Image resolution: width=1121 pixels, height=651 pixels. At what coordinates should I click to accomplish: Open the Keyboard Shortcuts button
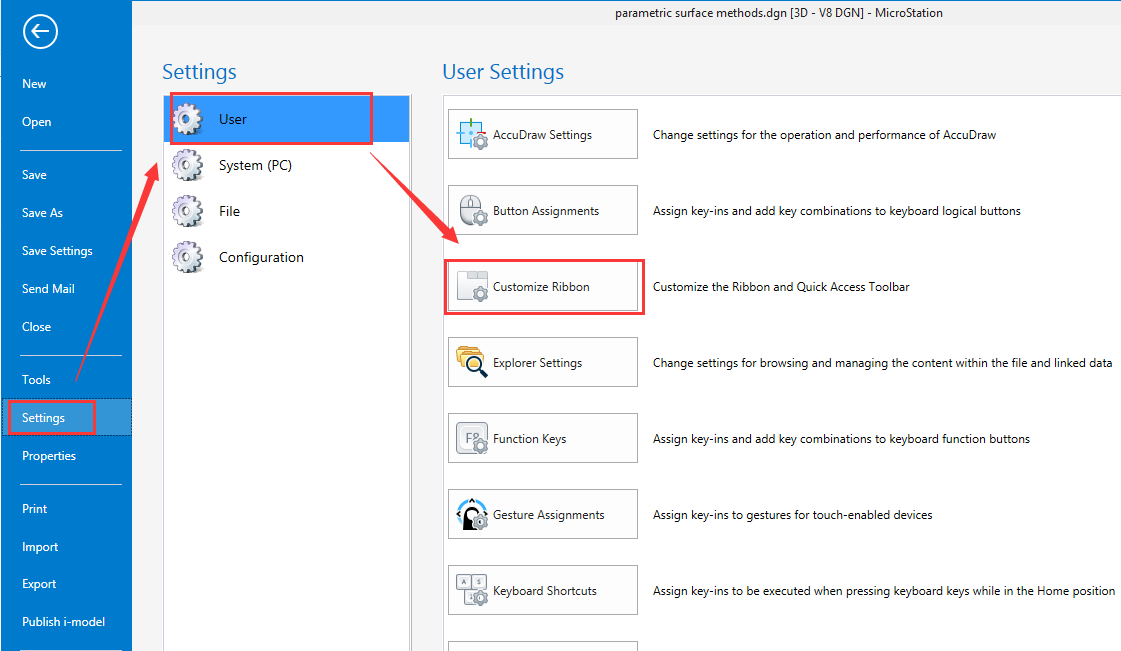click(543, 590)
